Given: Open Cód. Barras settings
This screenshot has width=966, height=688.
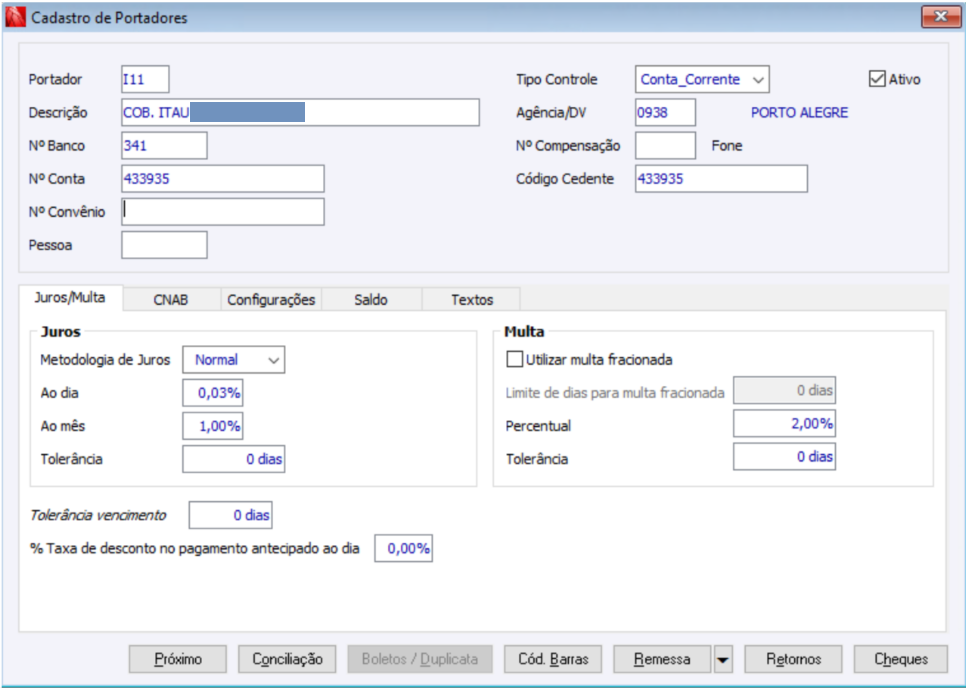Looking at the screenshot, I should [x=553, y=660].
